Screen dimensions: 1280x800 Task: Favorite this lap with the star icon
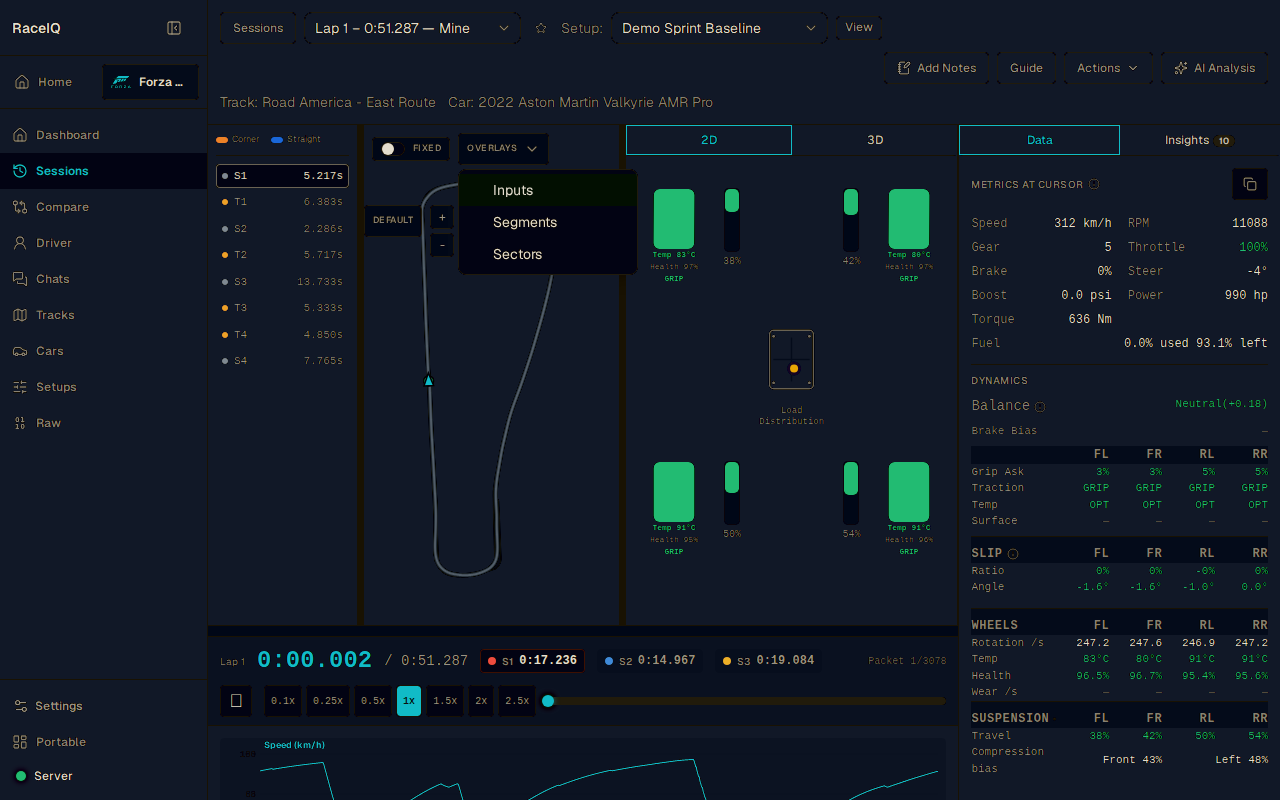click(541, 28)
